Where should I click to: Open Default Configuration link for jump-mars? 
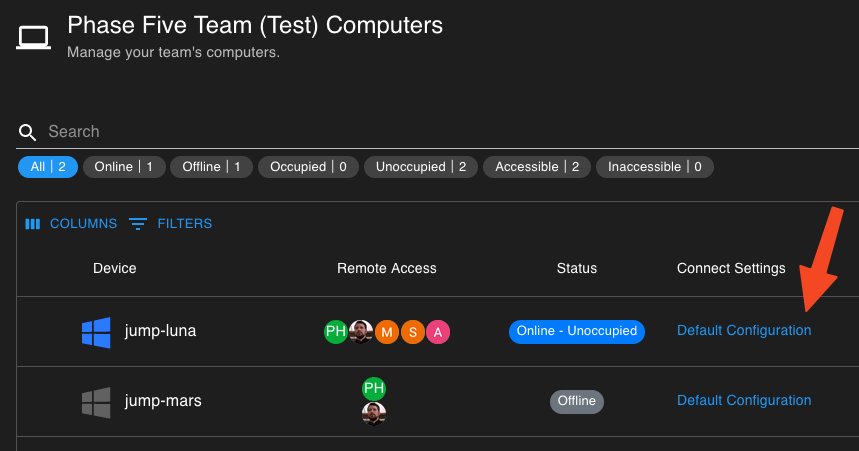pos(744,401)
